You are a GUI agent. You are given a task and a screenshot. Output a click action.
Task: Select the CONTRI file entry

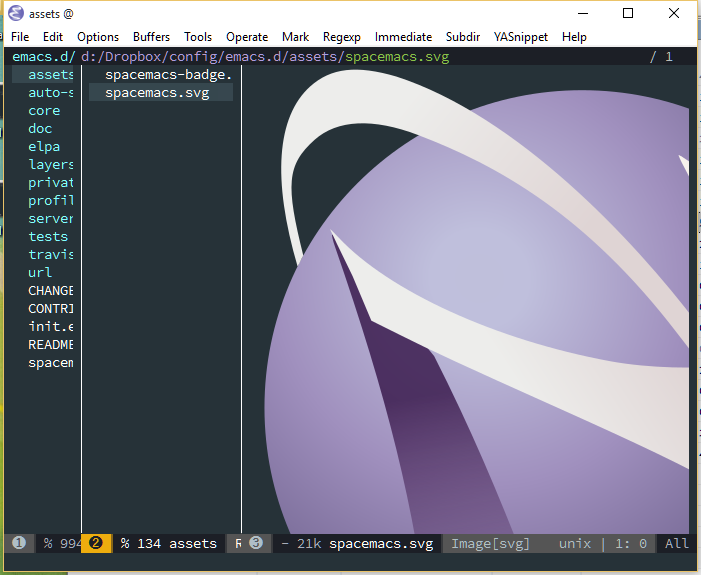[x=51, y=309]
